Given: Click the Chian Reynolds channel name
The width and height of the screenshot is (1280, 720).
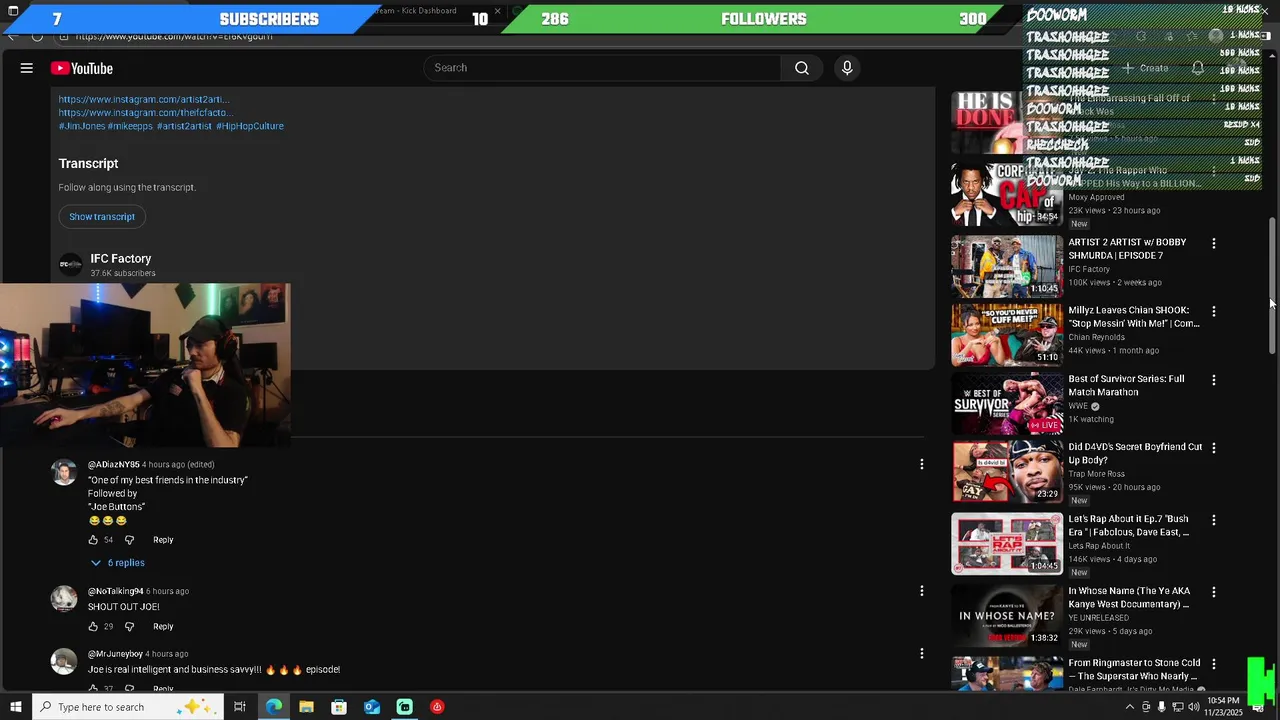Looking at the screenshot, I should pyautogui.click(x=1097, y=337).
